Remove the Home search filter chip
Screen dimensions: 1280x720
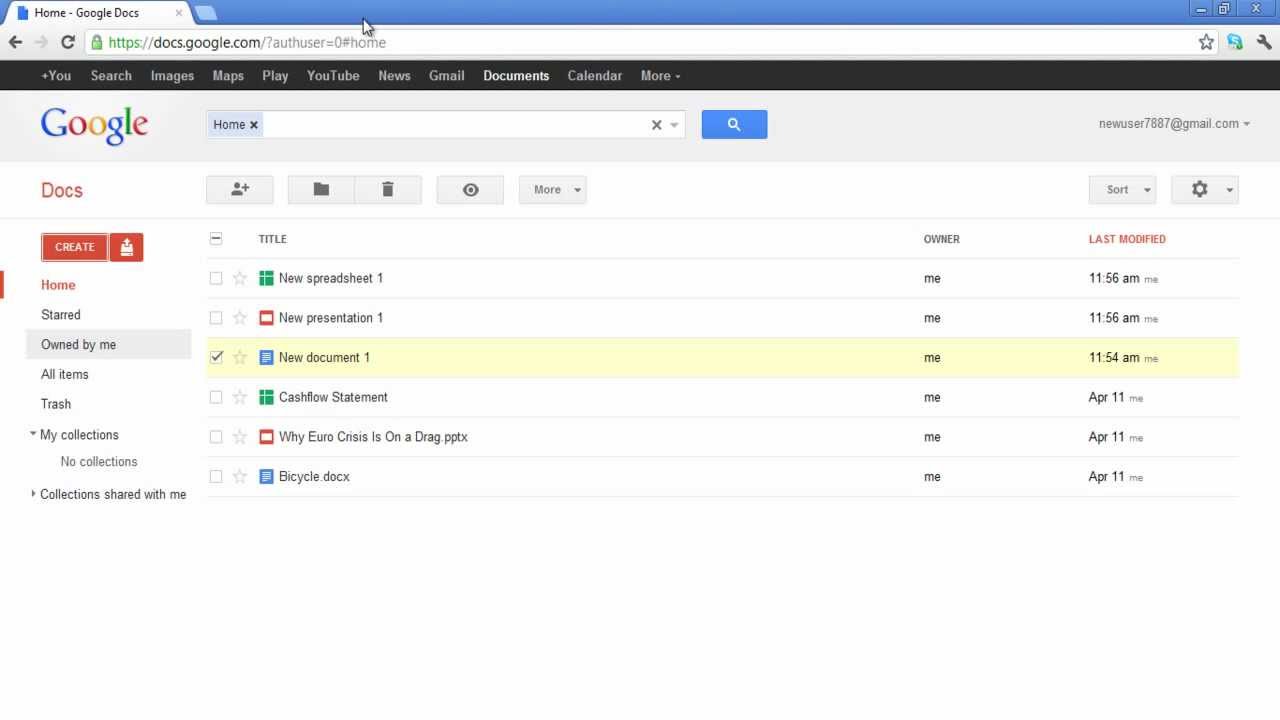(x=254, y=125)
